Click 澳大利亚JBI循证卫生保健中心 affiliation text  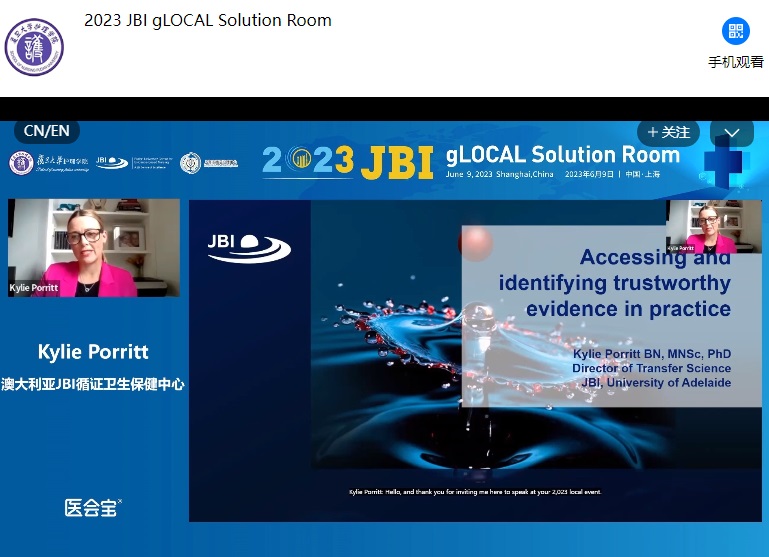pos(93,383)
